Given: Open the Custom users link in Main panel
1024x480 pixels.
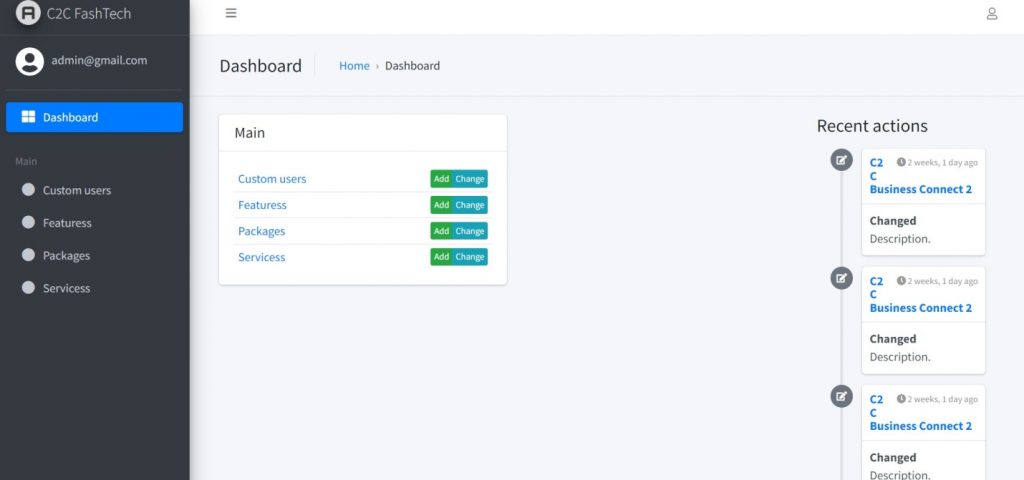Looking at the screenshot, I should point(272,179).
